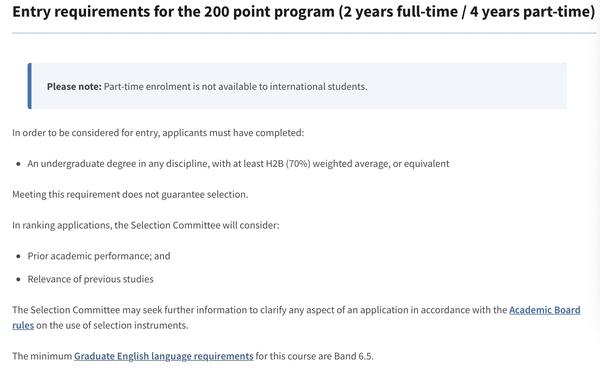The image size is (600, 371).
Task: Open Graduate English language requirements link
Action: (164, 356)
